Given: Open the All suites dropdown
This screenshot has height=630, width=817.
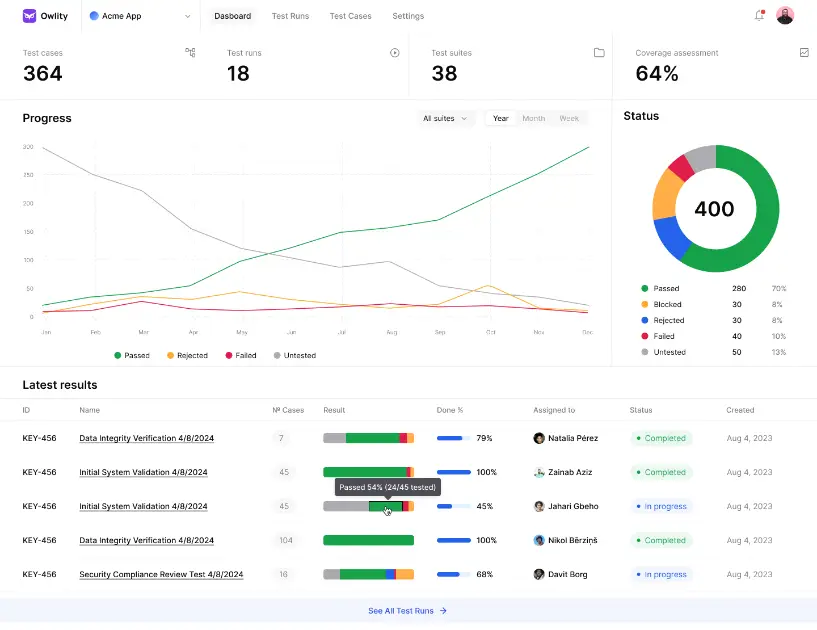Looking at the screenshot, I should [x=446, y=117].
